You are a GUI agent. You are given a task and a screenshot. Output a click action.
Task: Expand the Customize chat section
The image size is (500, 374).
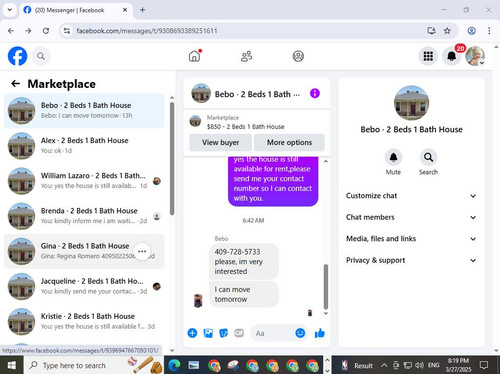[x=411, y=196]
